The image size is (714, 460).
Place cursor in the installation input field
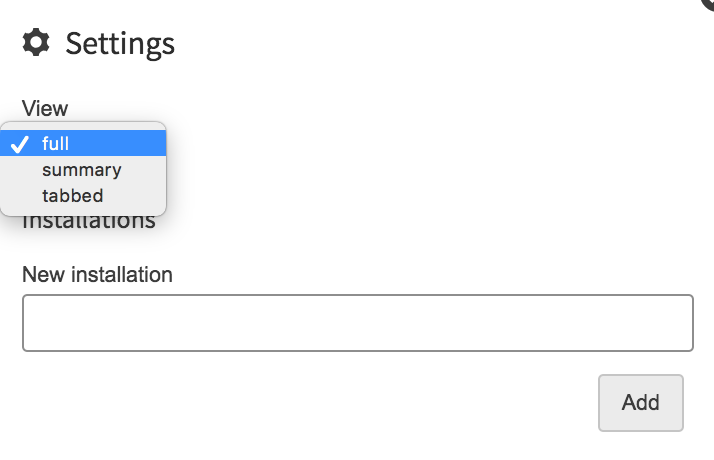click(358, 323)
